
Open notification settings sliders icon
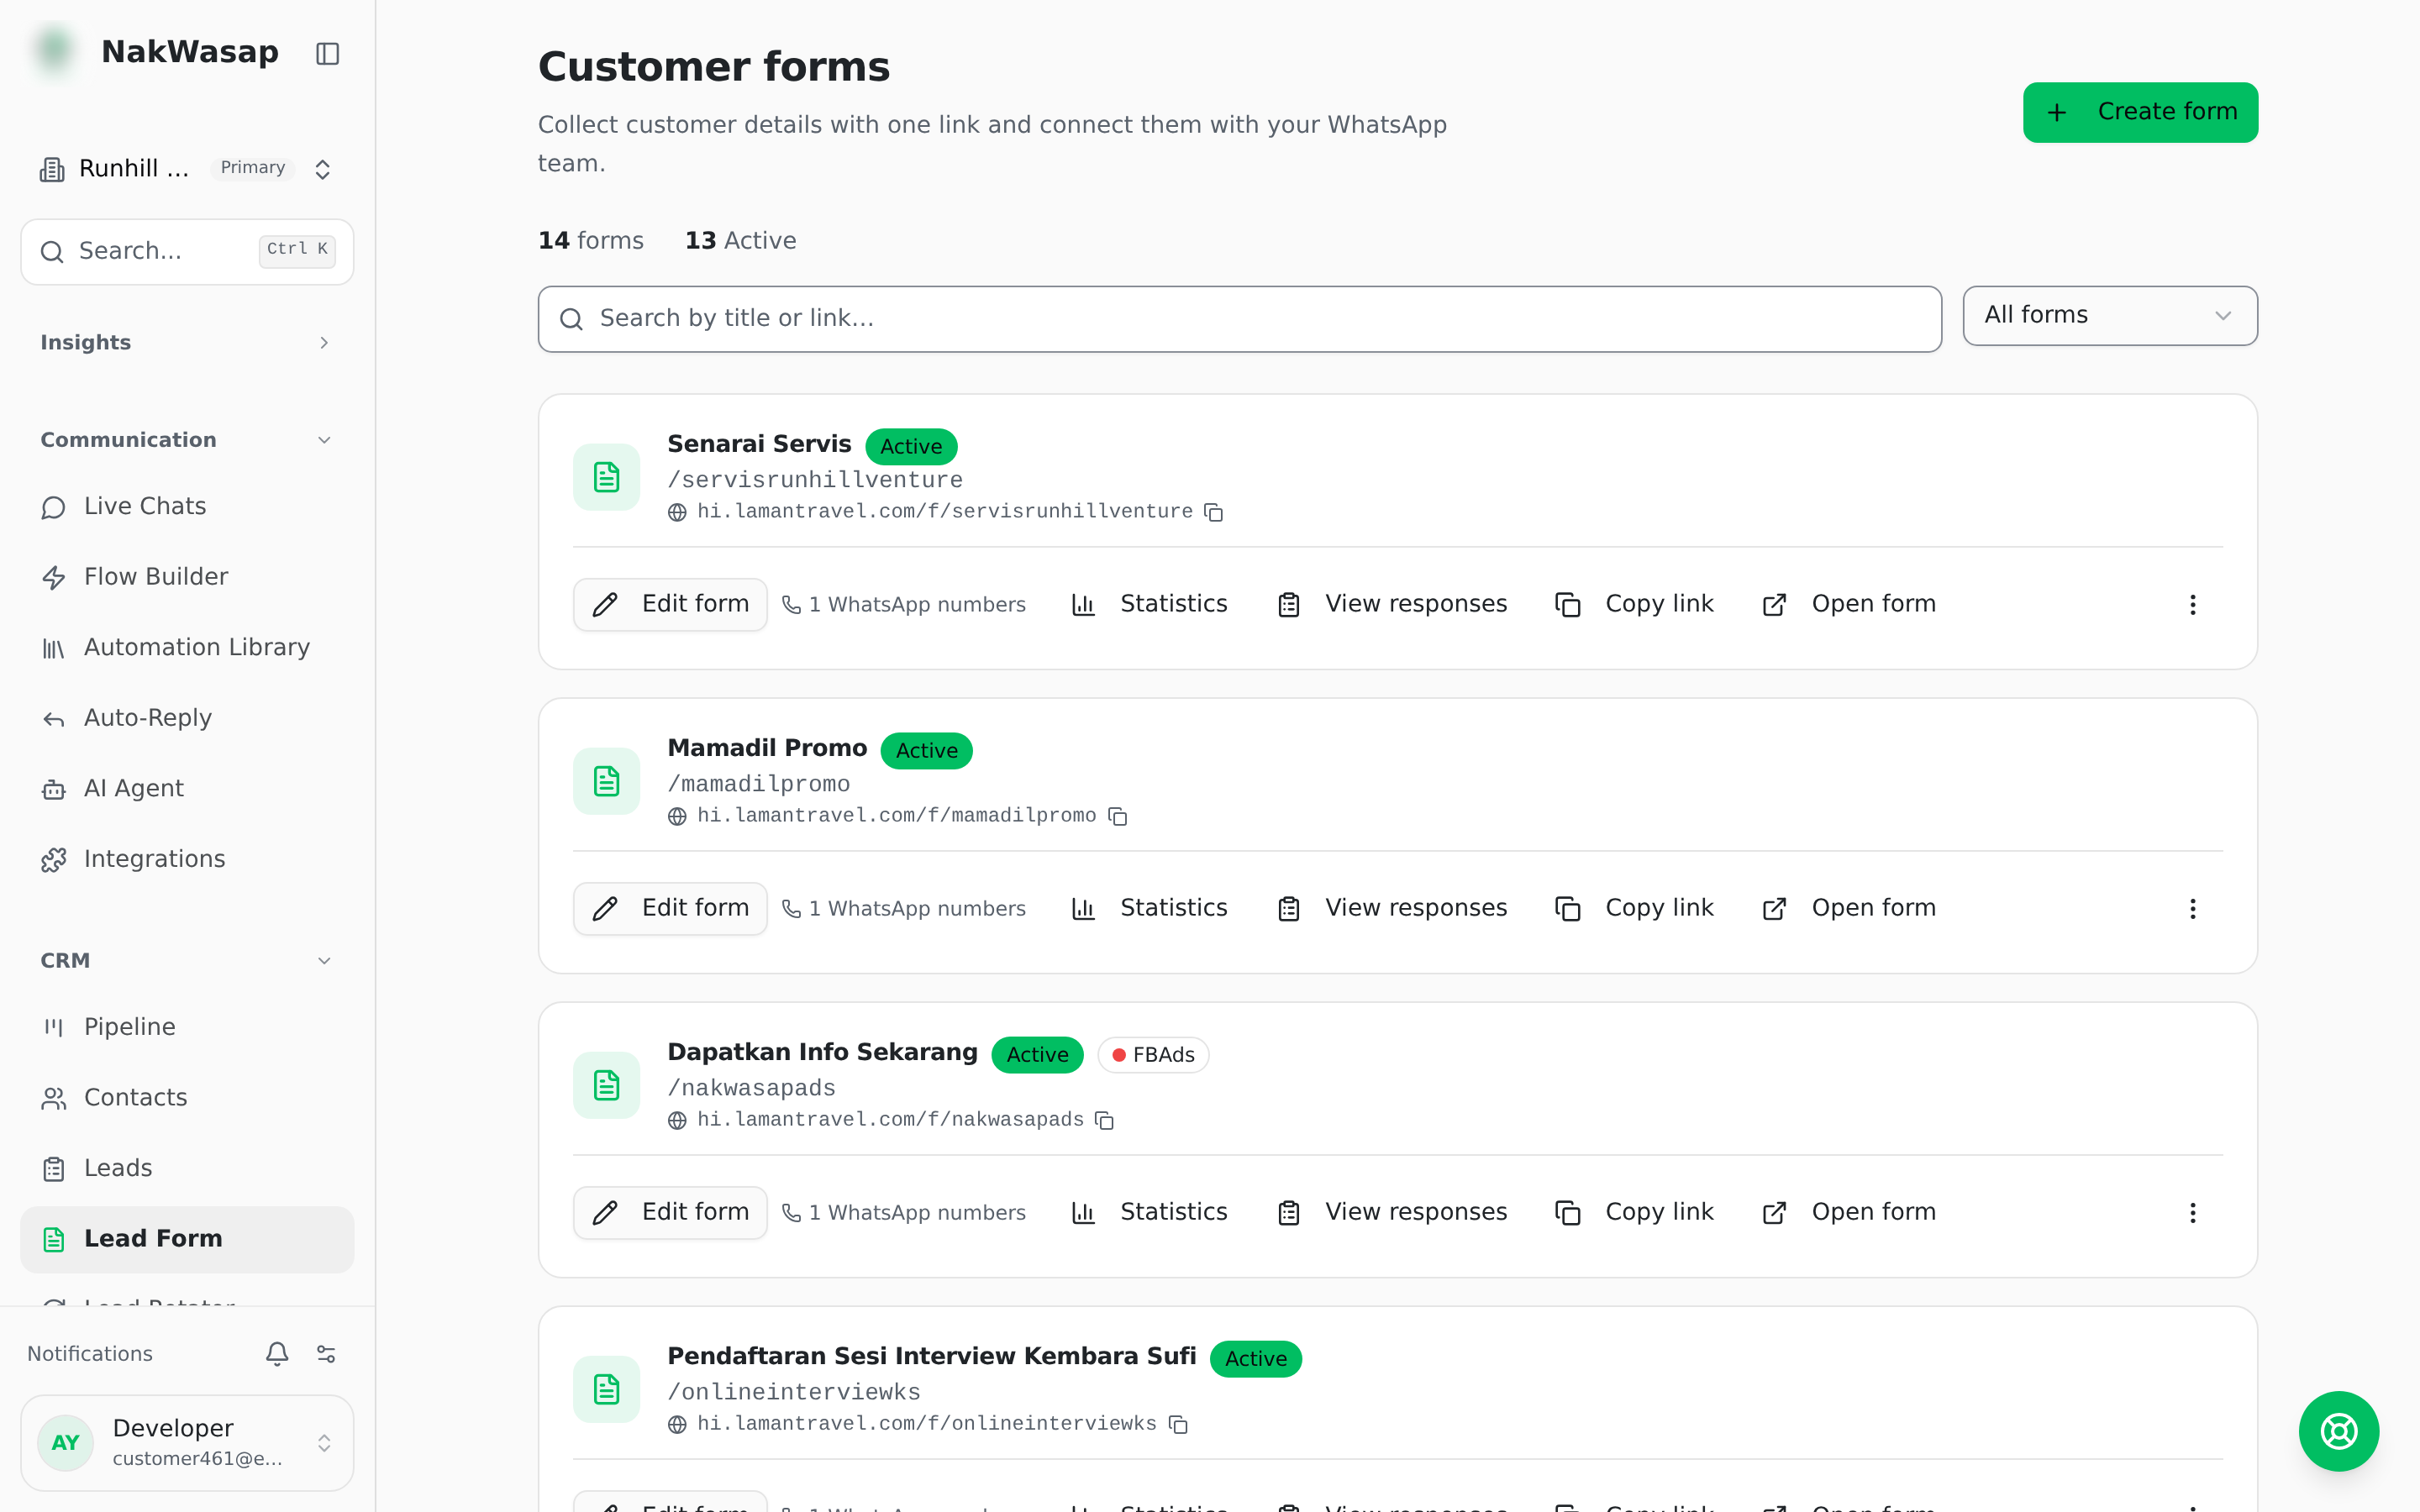pos(326,1353)
